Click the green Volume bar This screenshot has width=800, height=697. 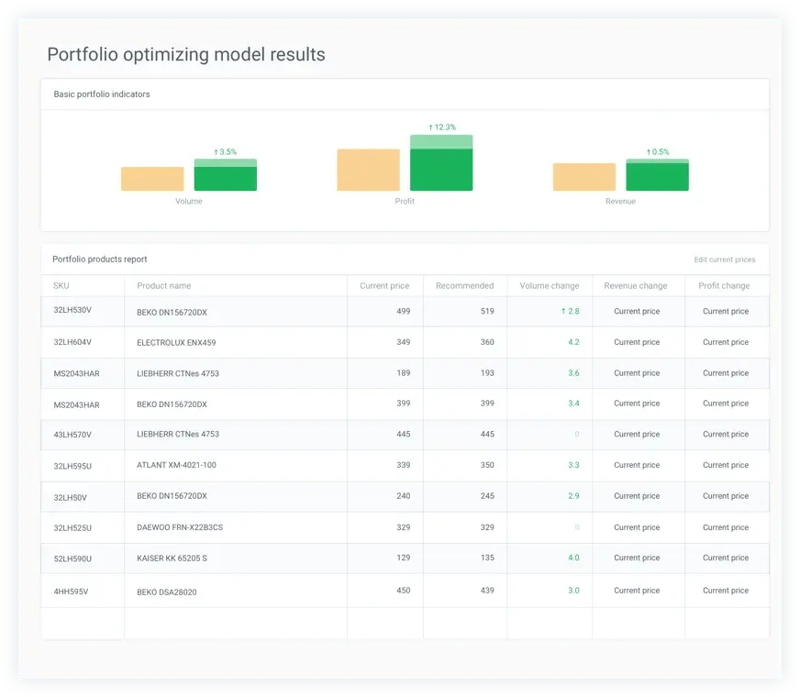coord(226,175)
